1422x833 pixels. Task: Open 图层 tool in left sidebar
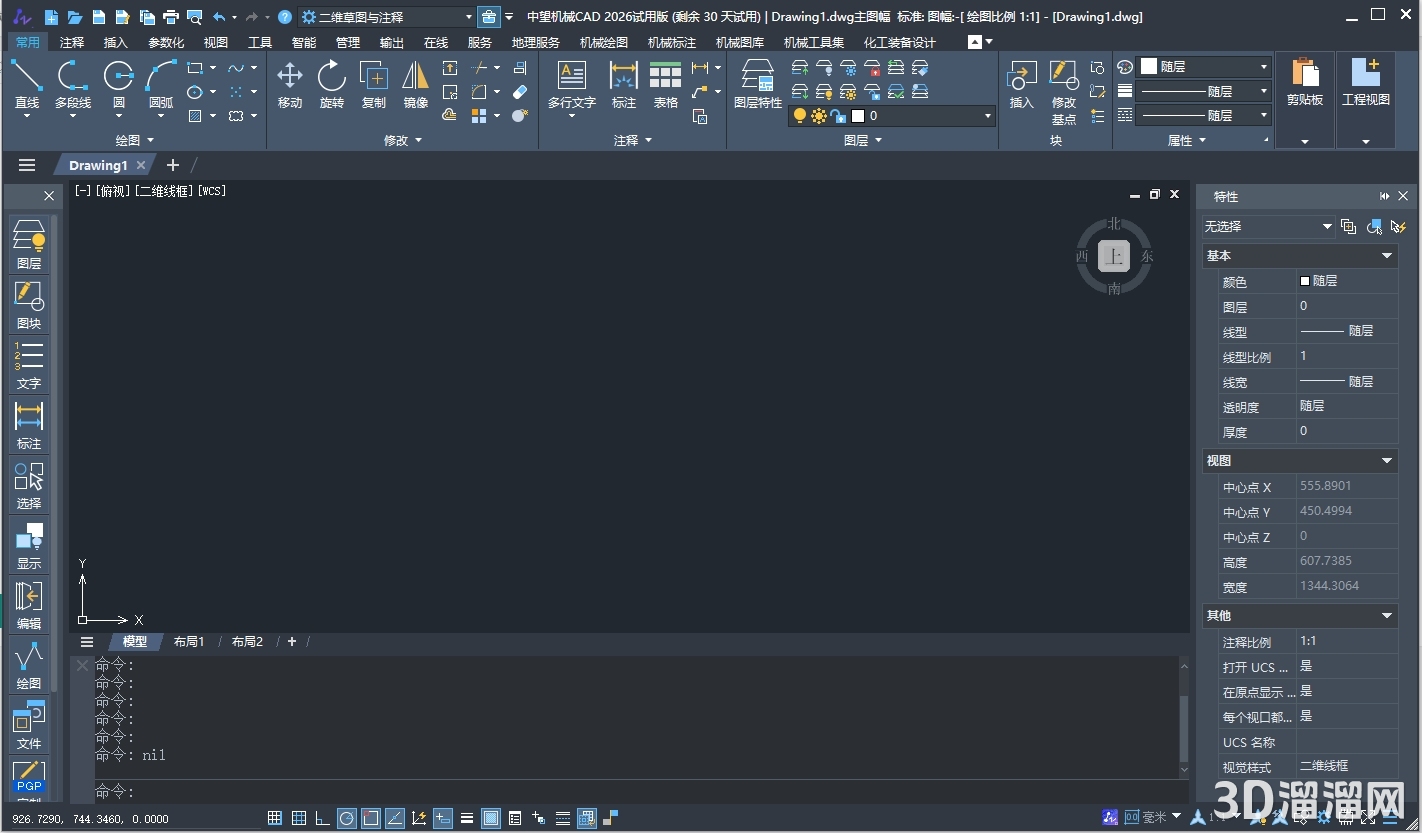pyautogui.click(x=29, y=245)
